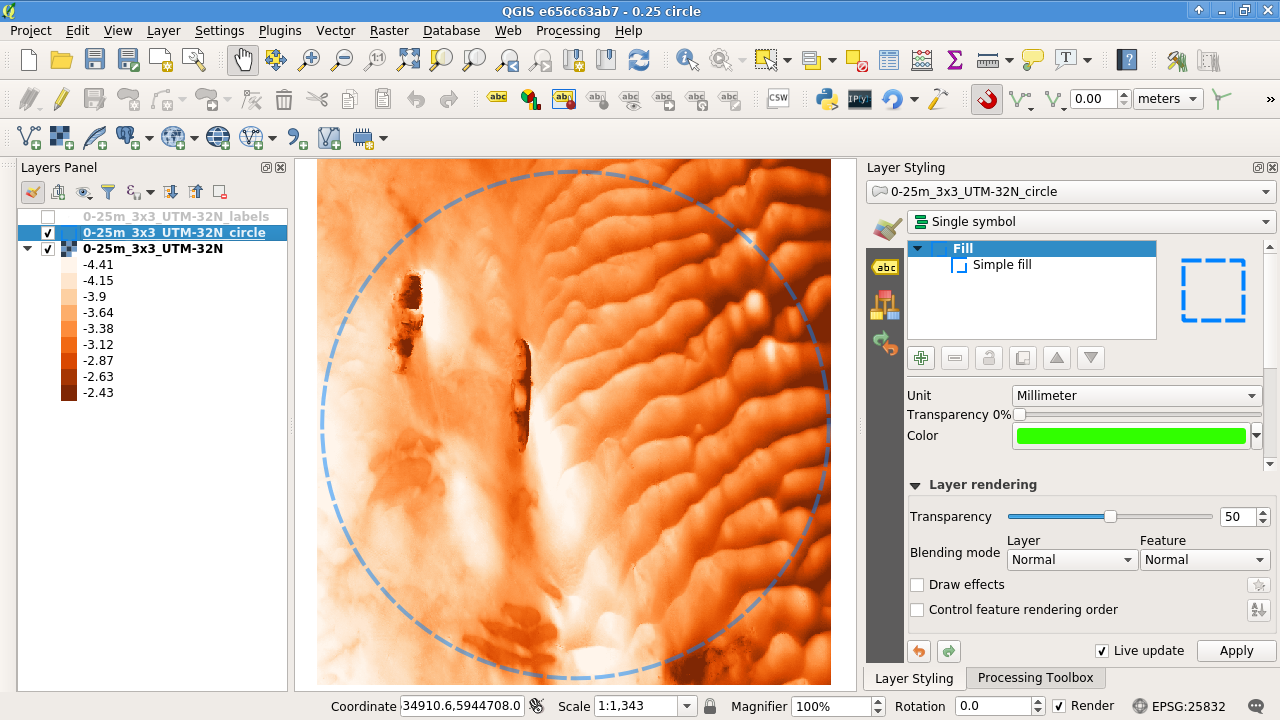The image size is (1280, 720).
Task: Open the Labels tab in Layer Styling
Action: click(885, 267)
